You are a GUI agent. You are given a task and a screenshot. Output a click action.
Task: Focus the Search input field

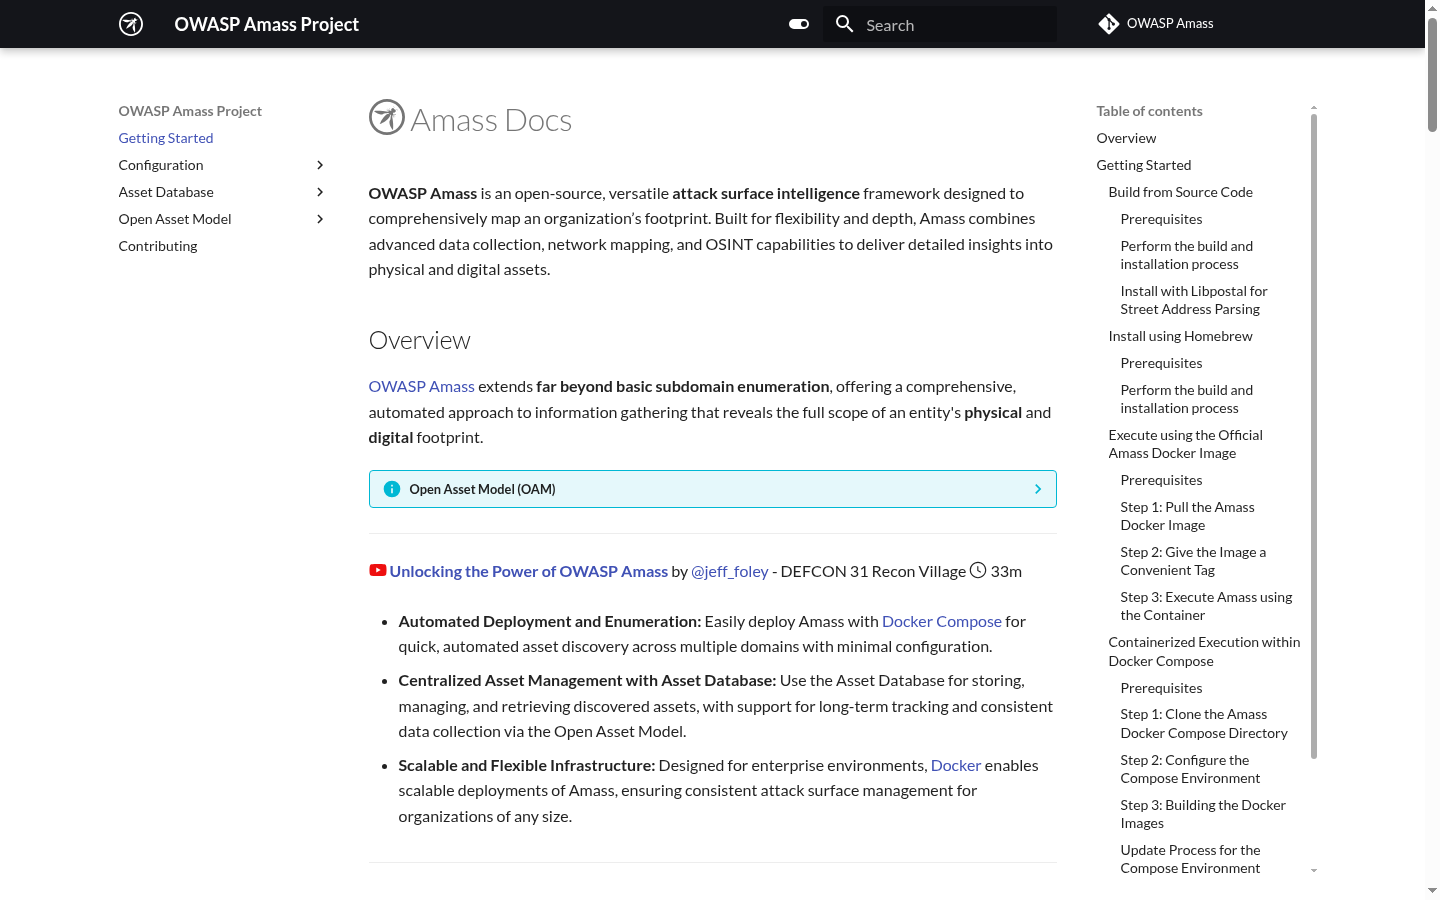pyautogui.click(x=940, y=24)
